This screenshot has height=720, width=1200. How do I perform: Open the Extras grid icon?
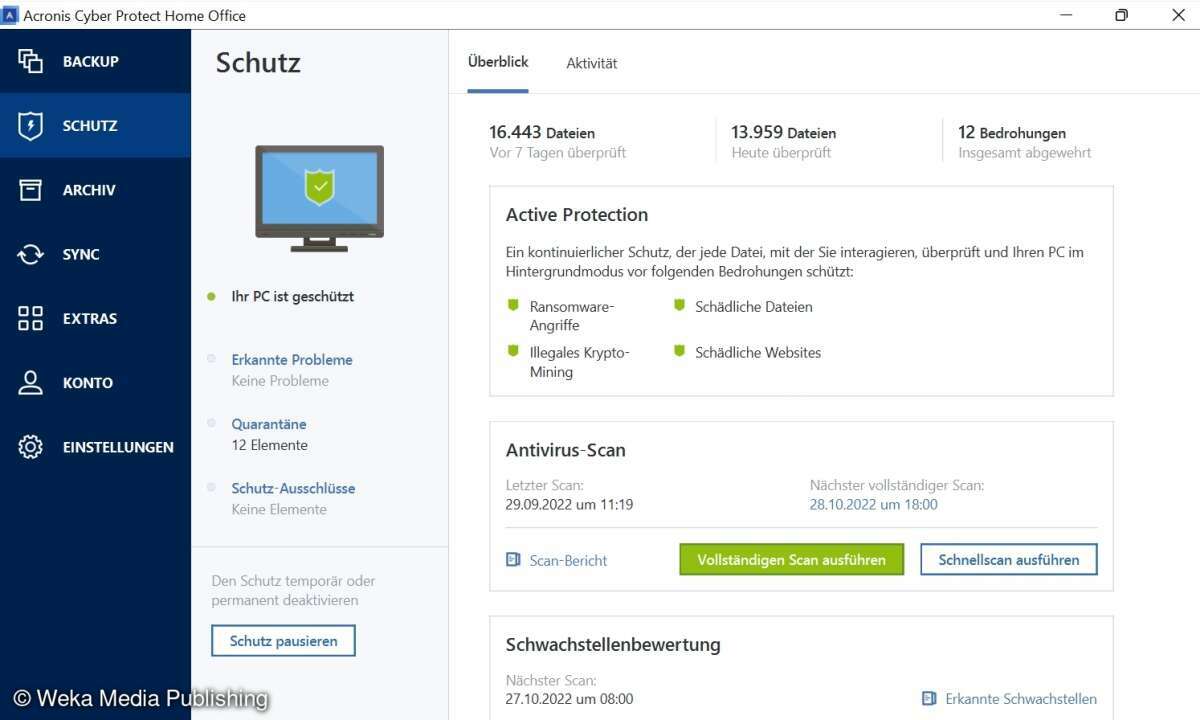point(31,318)
